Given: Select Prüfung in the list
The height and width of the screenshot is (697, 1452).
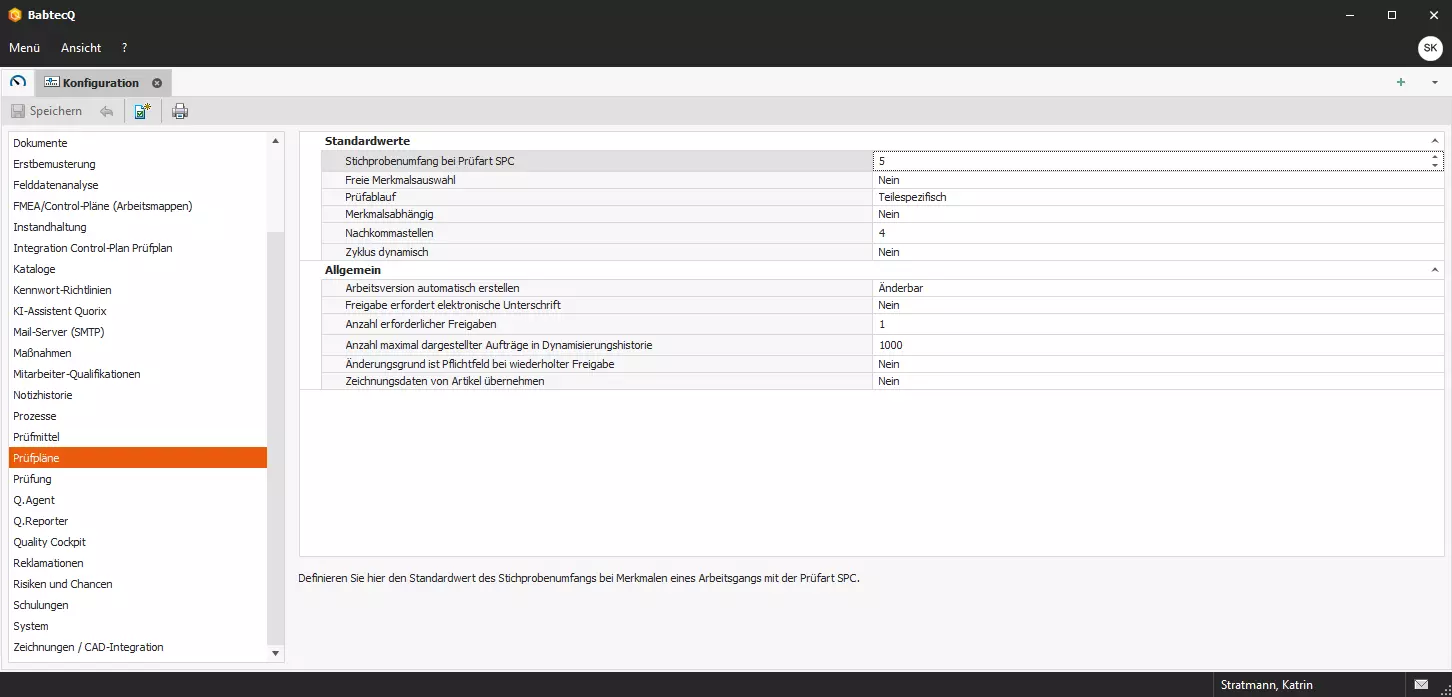Looking at the screenshot, I should point(137,479).
